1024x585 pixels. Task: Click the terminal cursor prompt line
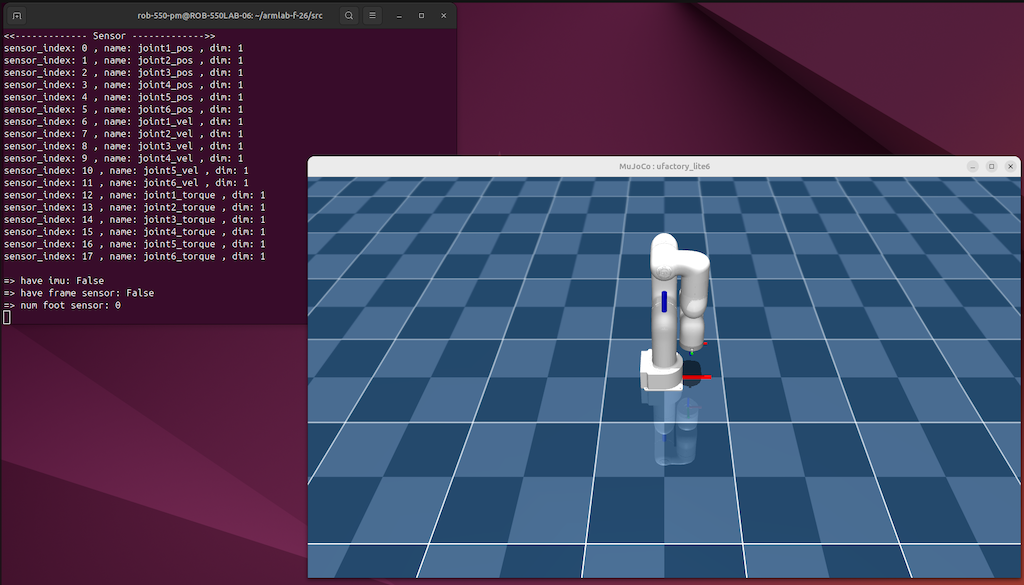7,317
